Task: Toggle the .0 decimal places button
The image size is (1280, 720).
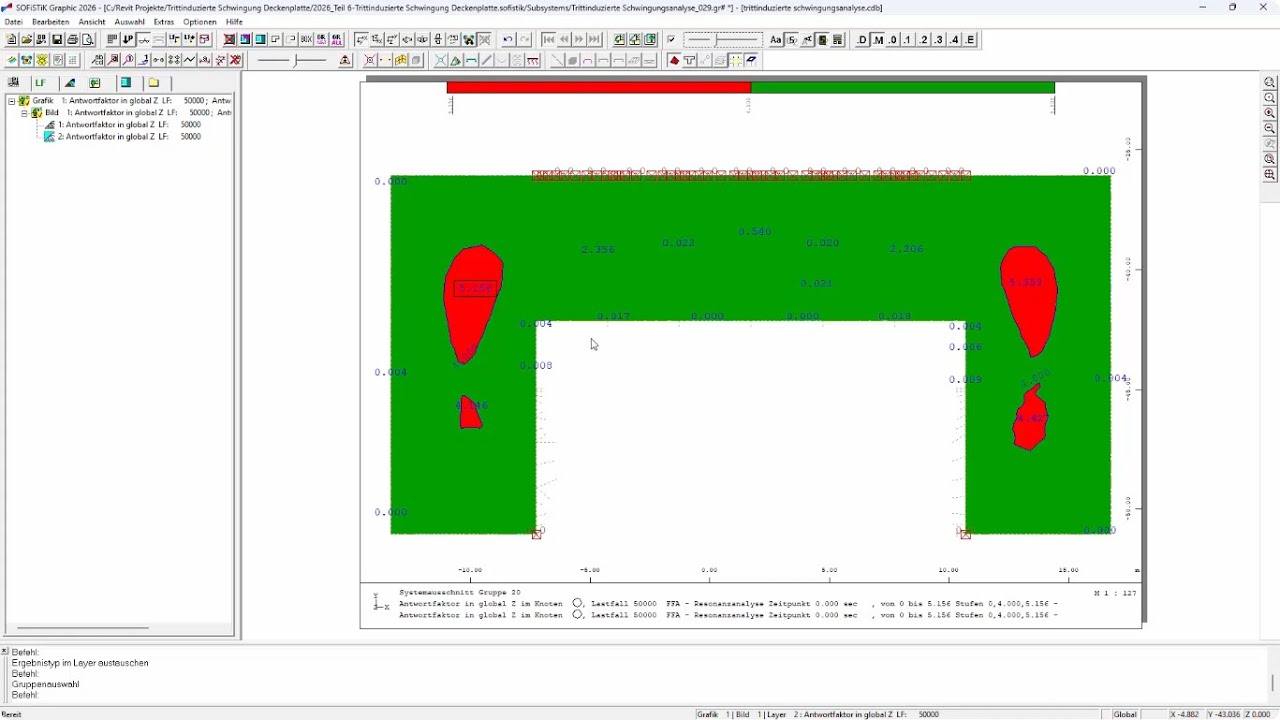Action: click(x=893, y=40)
